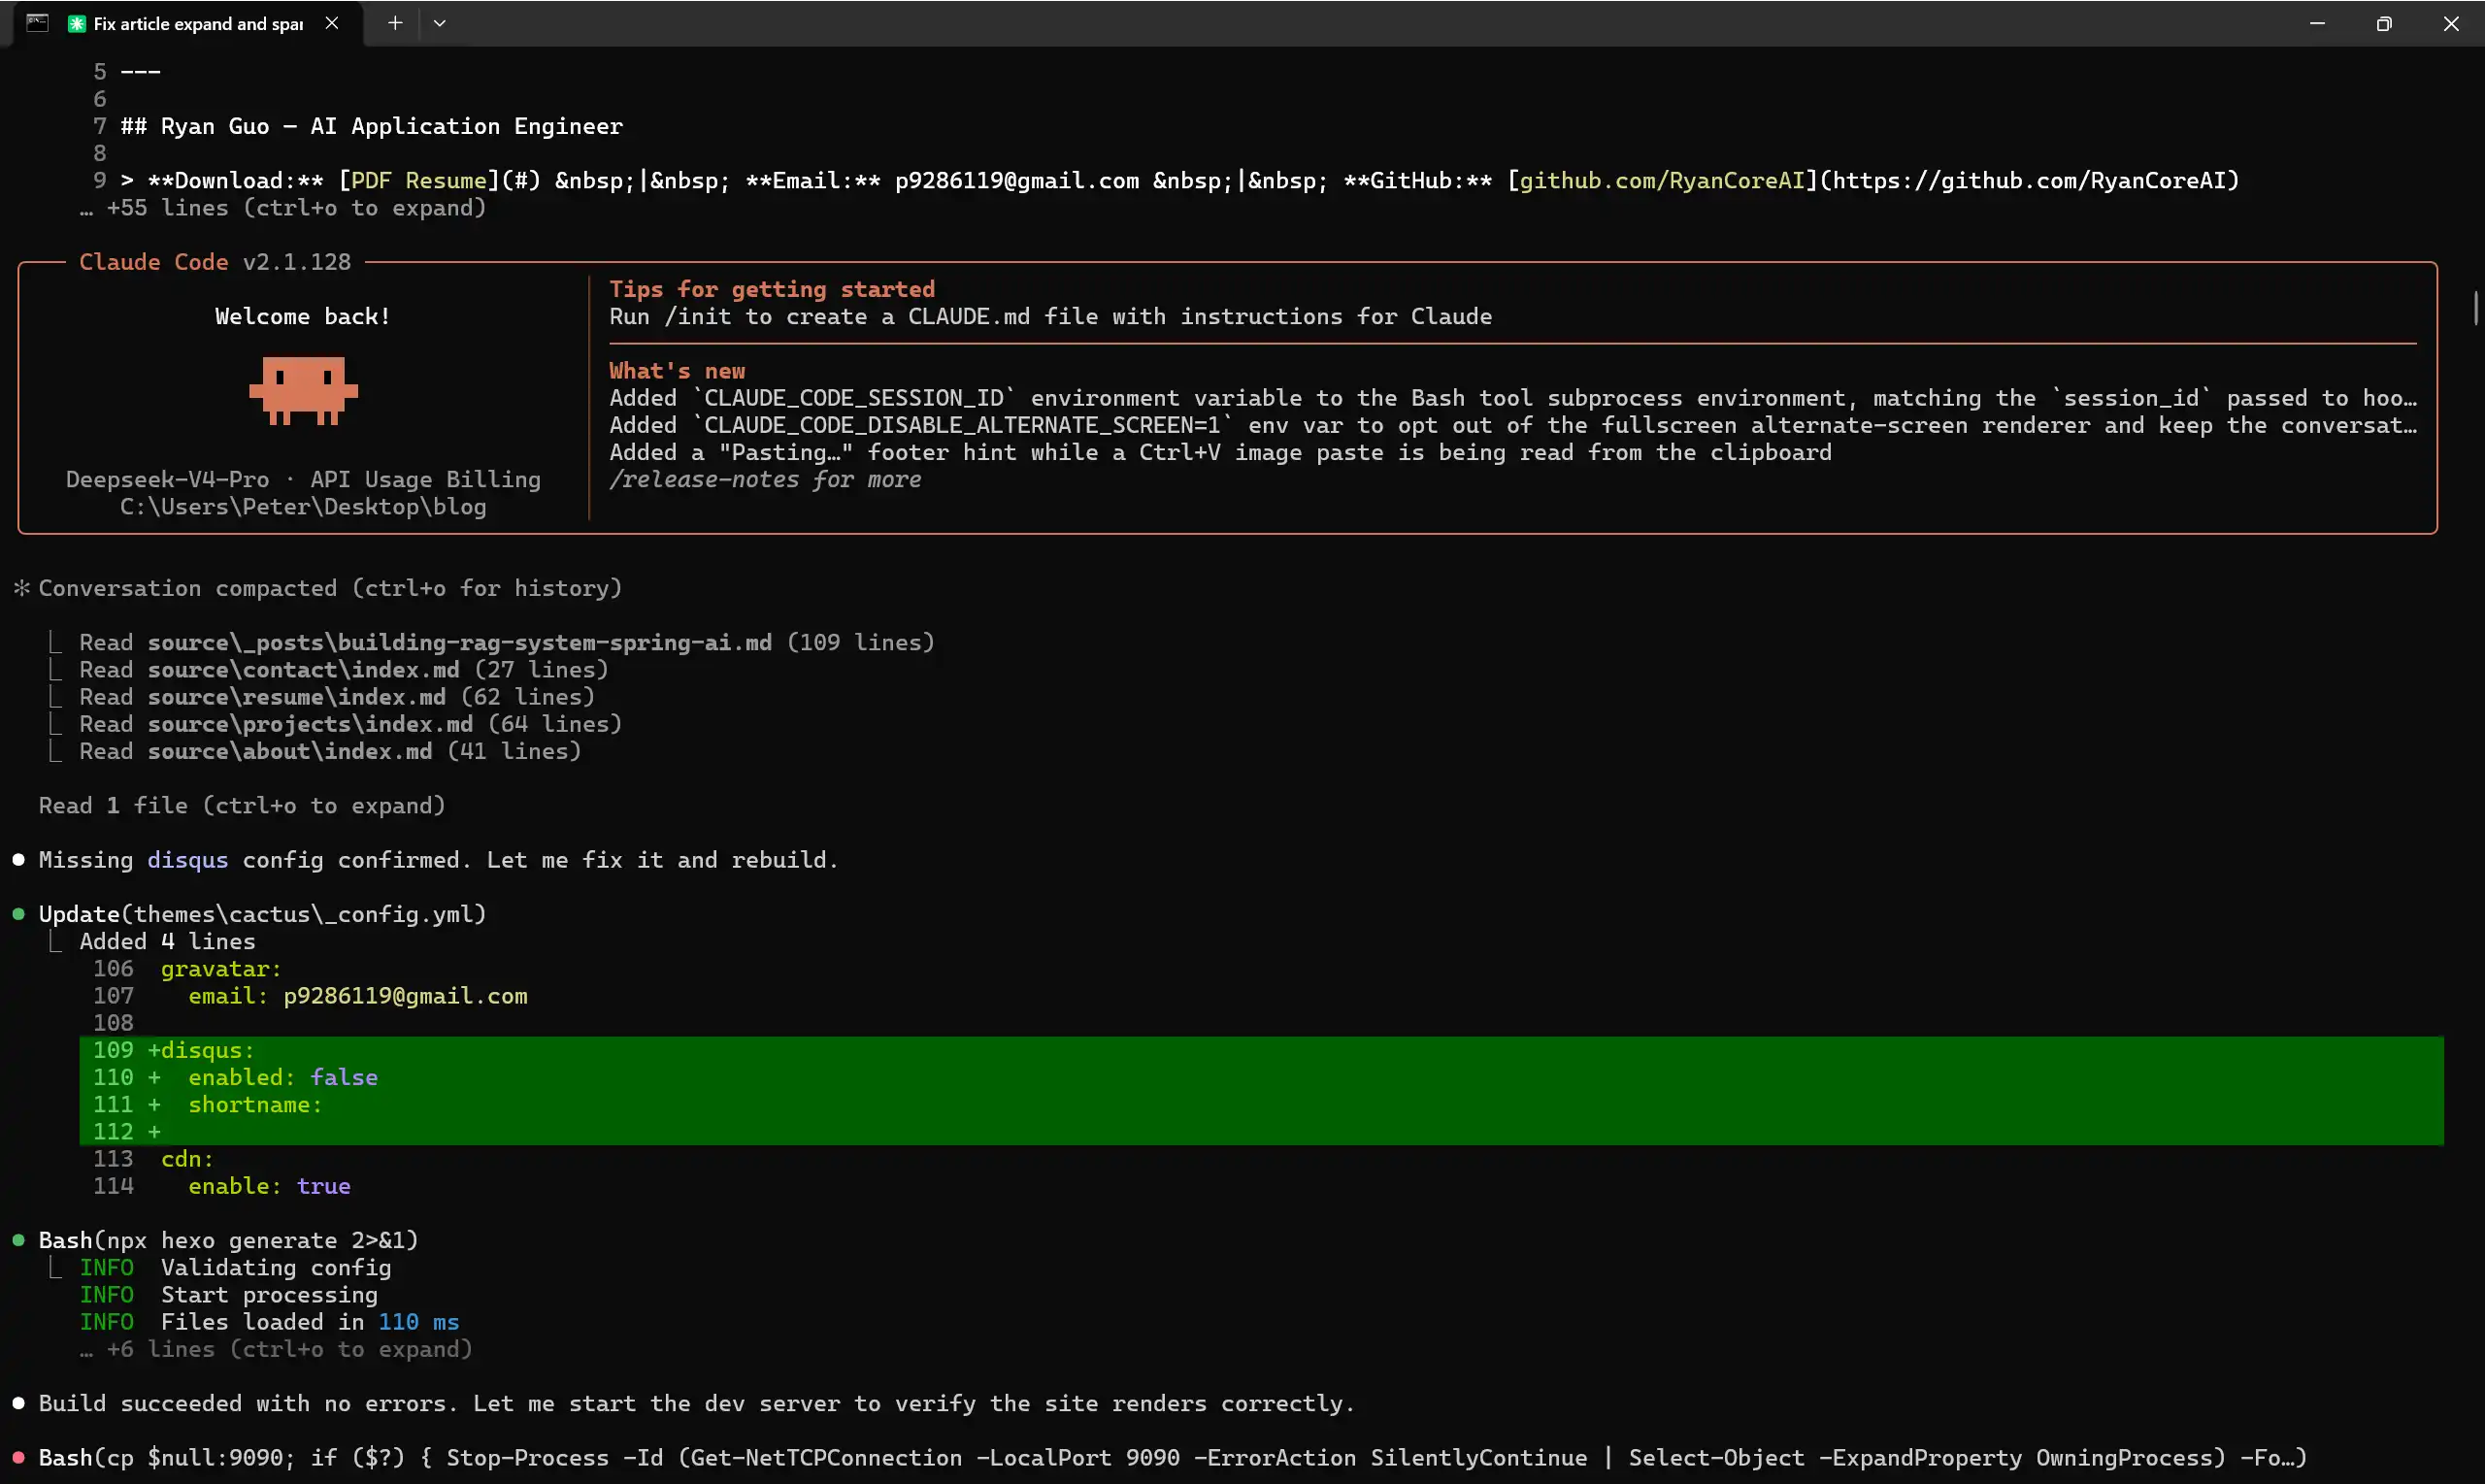Click '**Email:** p9286119@gmail.com' on line 9
This screenshot has height=1484, width=2485.
pos(942,181)
